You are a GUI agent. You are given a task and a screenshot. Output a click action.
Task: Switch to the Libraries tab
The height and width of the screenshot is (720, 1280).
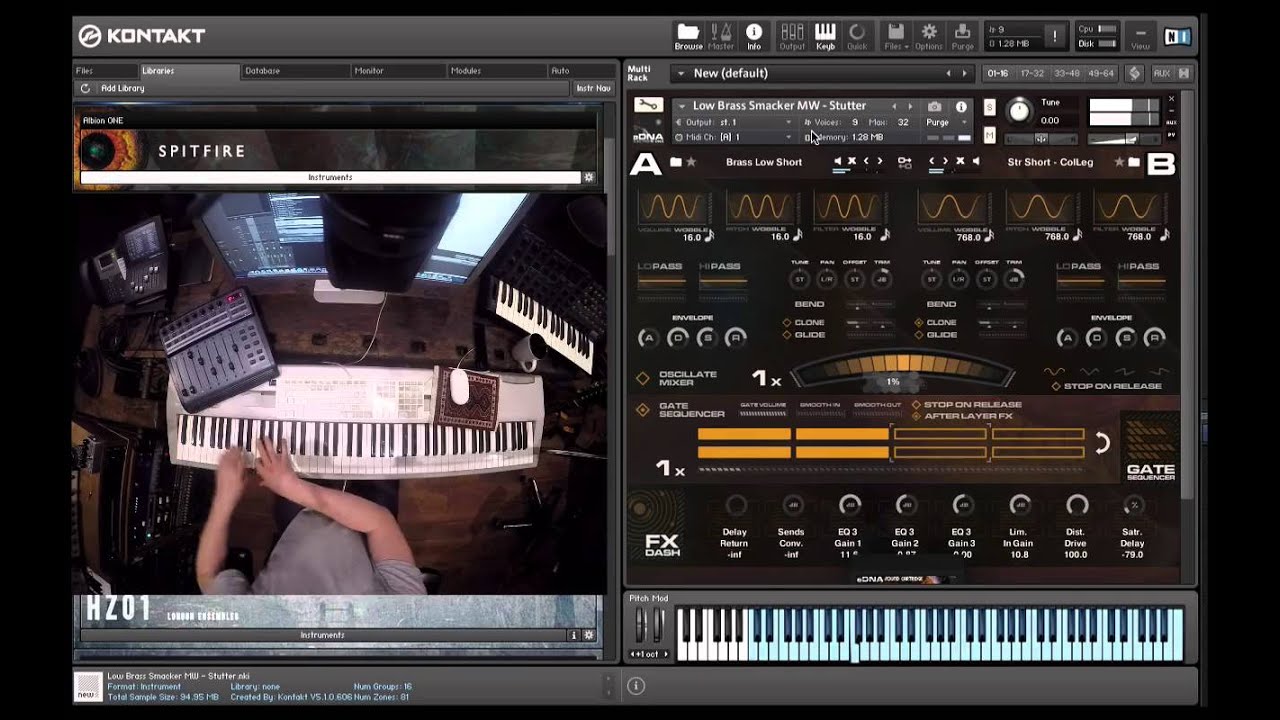(189, 71)
